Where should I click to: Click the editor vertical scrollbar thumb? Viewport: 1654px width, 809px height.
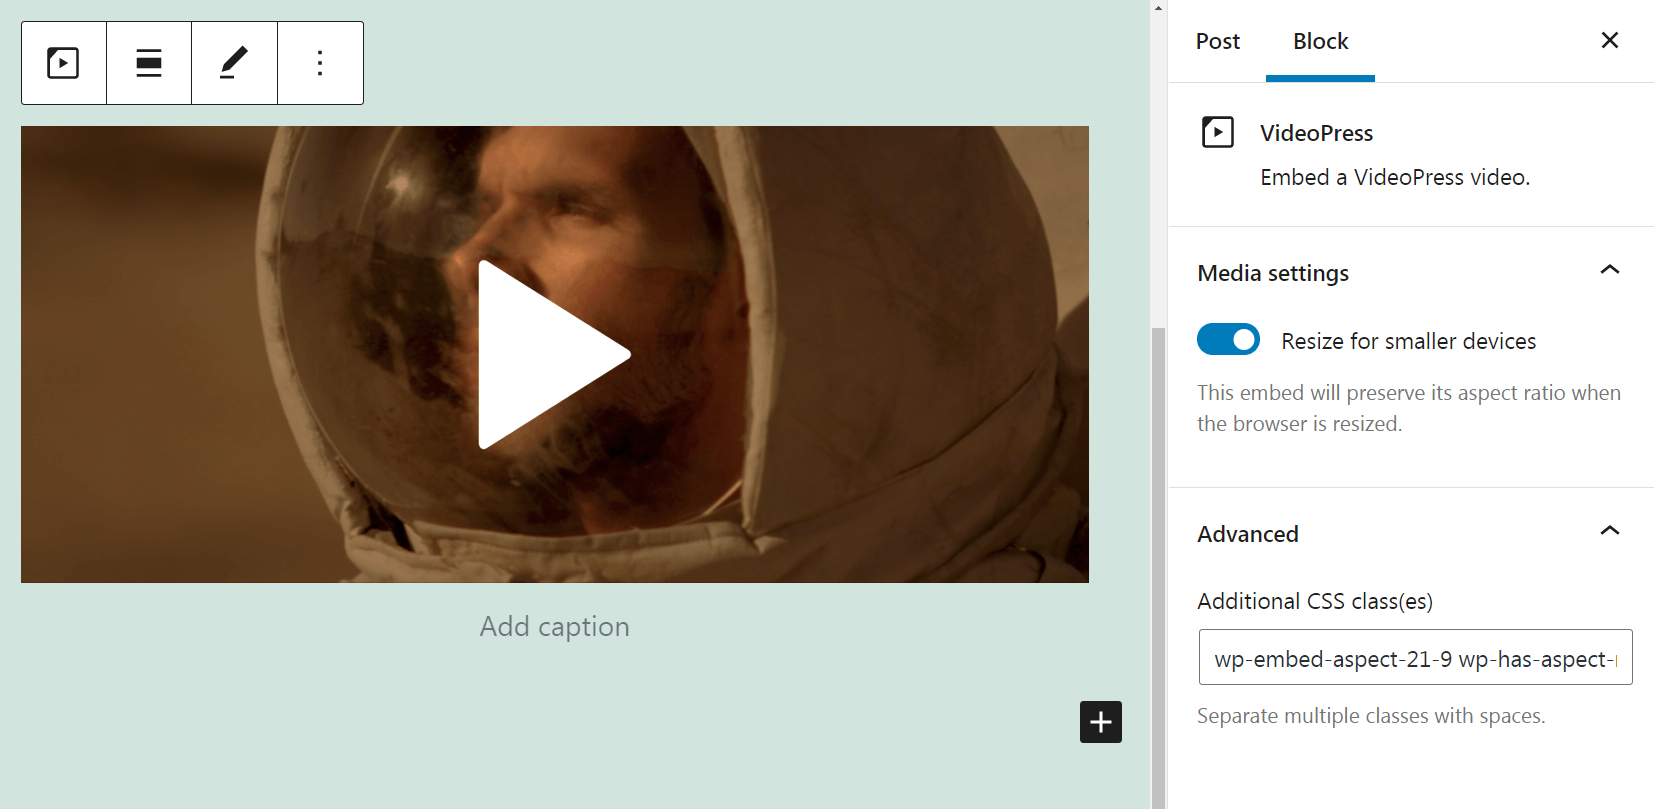pyautogui.click(x=1159, y=567)
